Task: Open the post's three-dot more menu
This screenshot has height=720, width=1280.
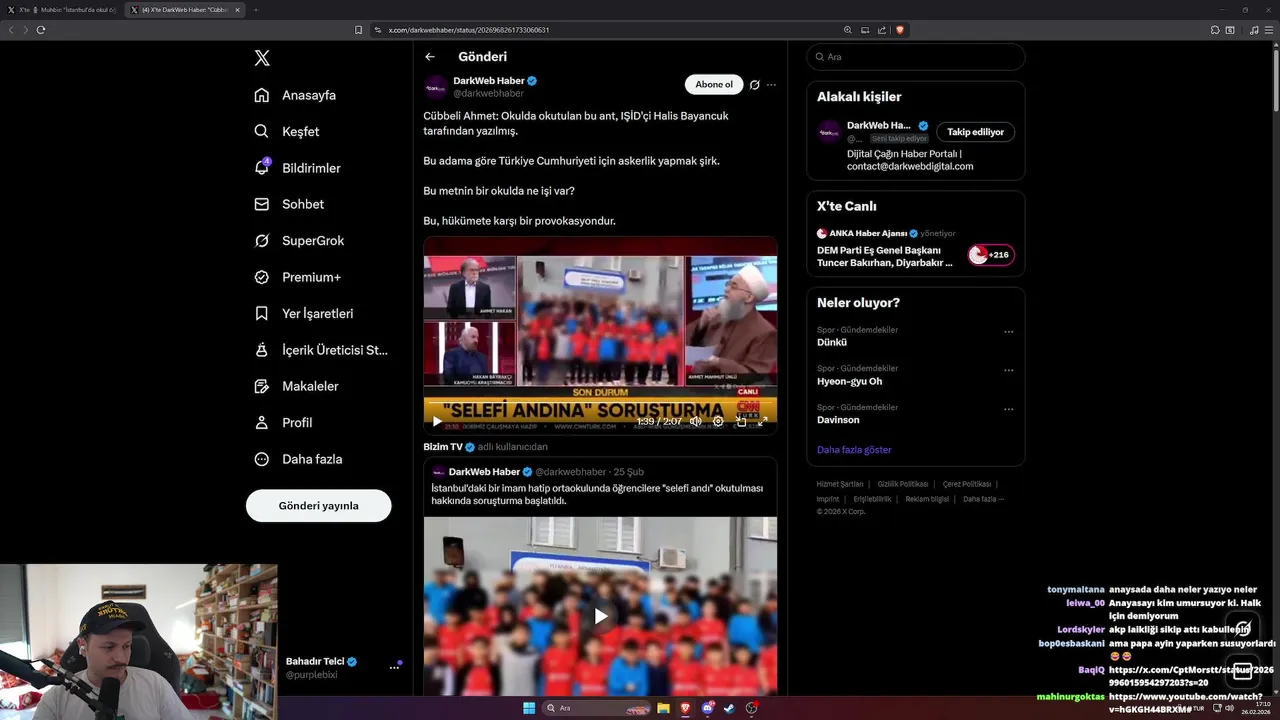Action: point(771,85)
